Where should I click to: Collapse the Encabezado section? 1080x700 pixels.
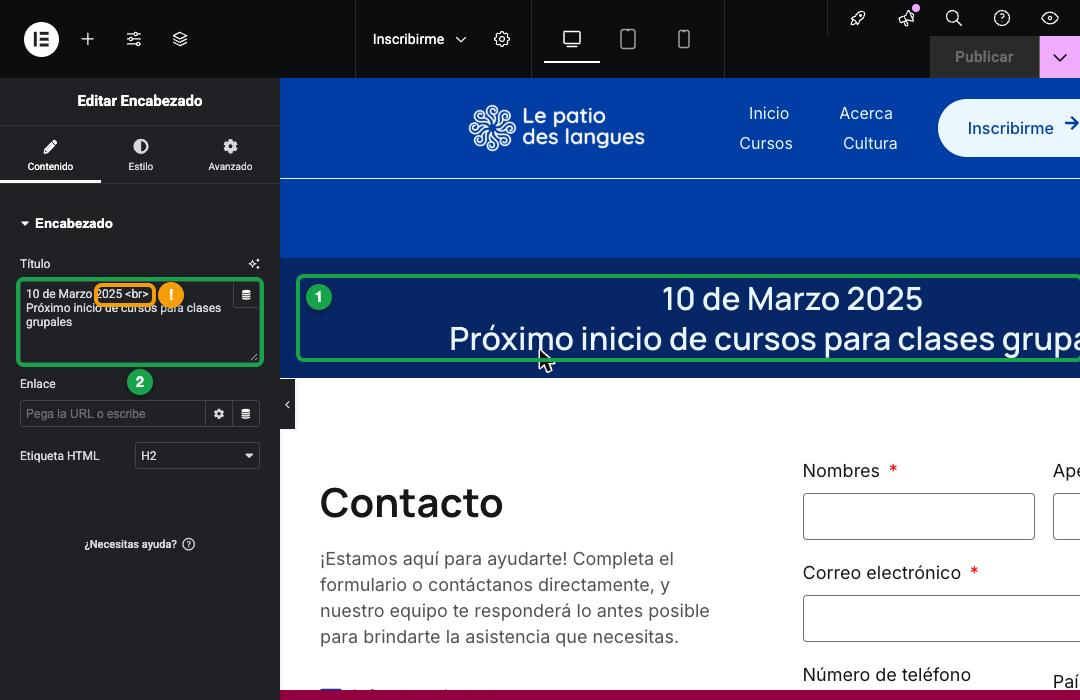[x=67, y=223]
